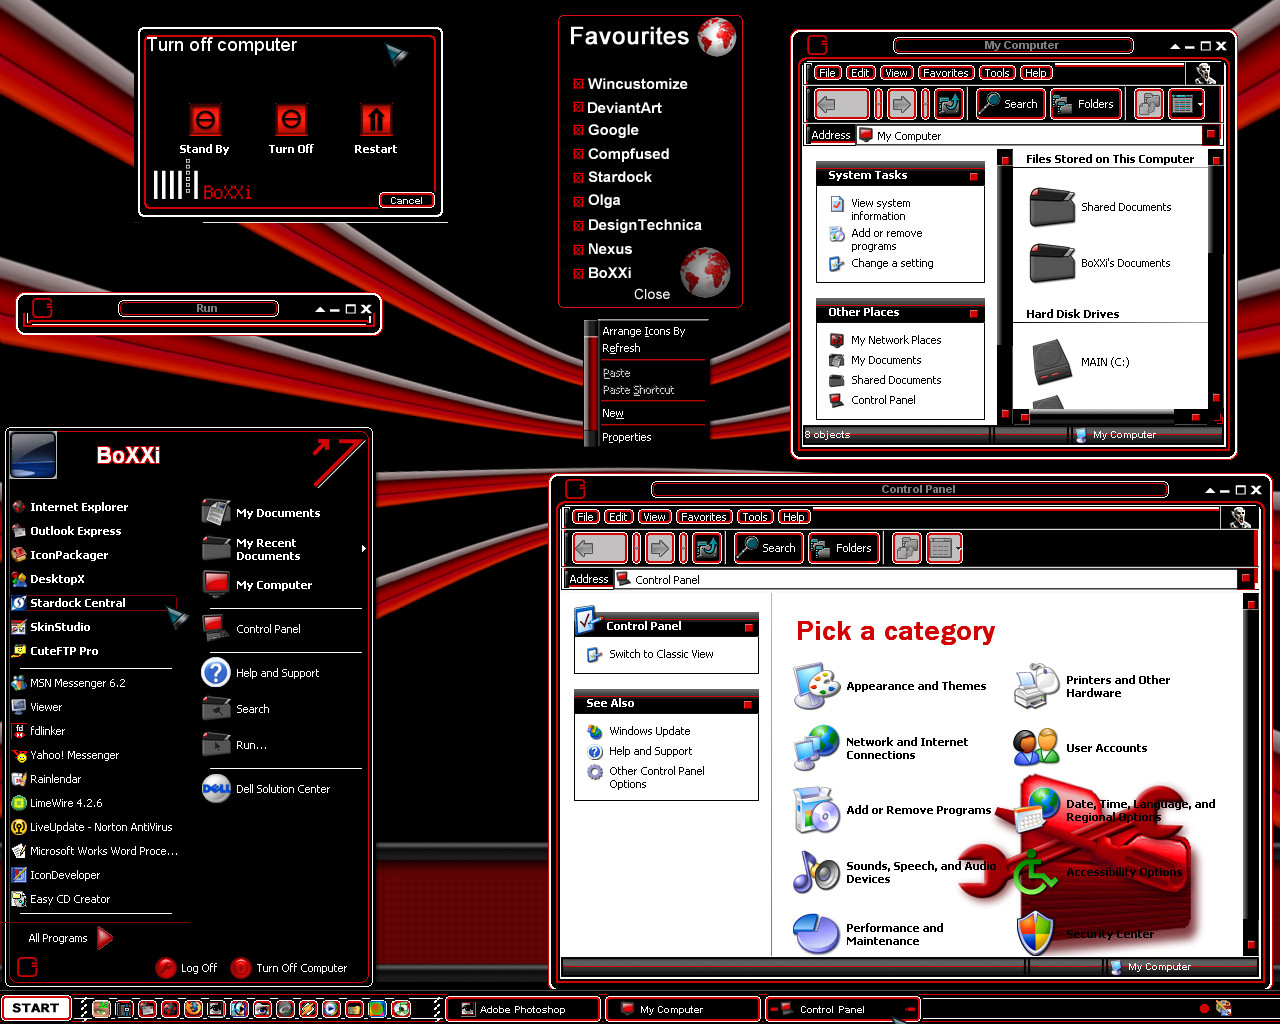Launch MSN Messenger 6.2
1280x1024 pixels.
pyautogui.click(x=69, y=683)
